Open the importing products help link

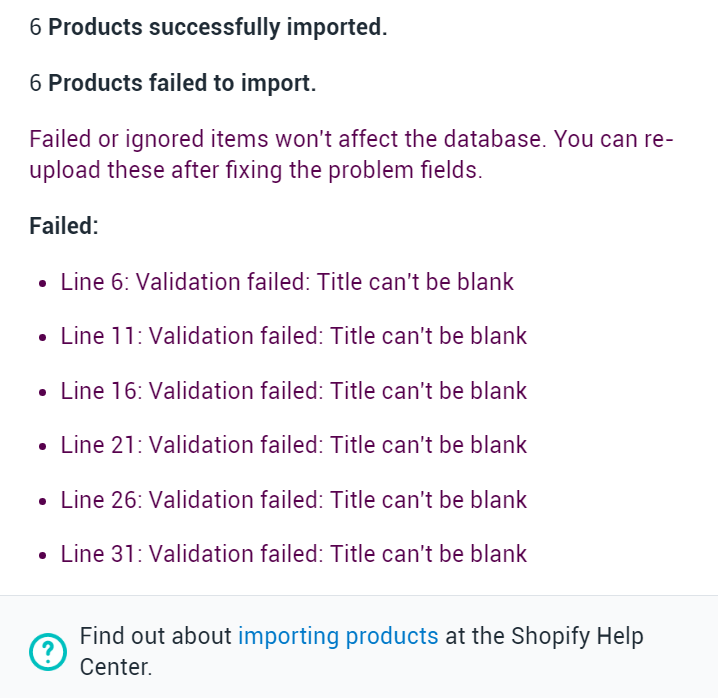(338, 636)
